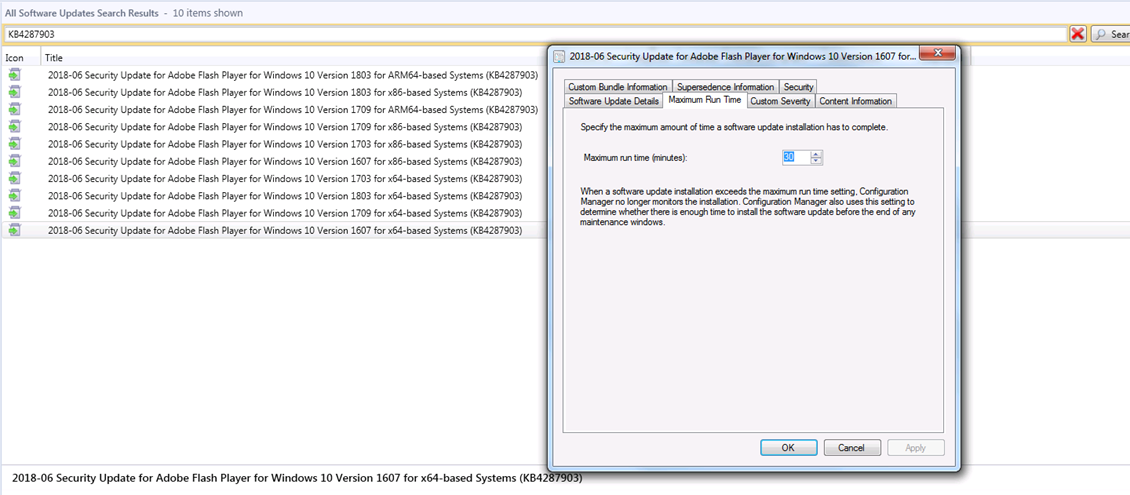This screenshot has width=1130, height=495.
Task: Click the maximum run time minutes field
Action: 796,157
